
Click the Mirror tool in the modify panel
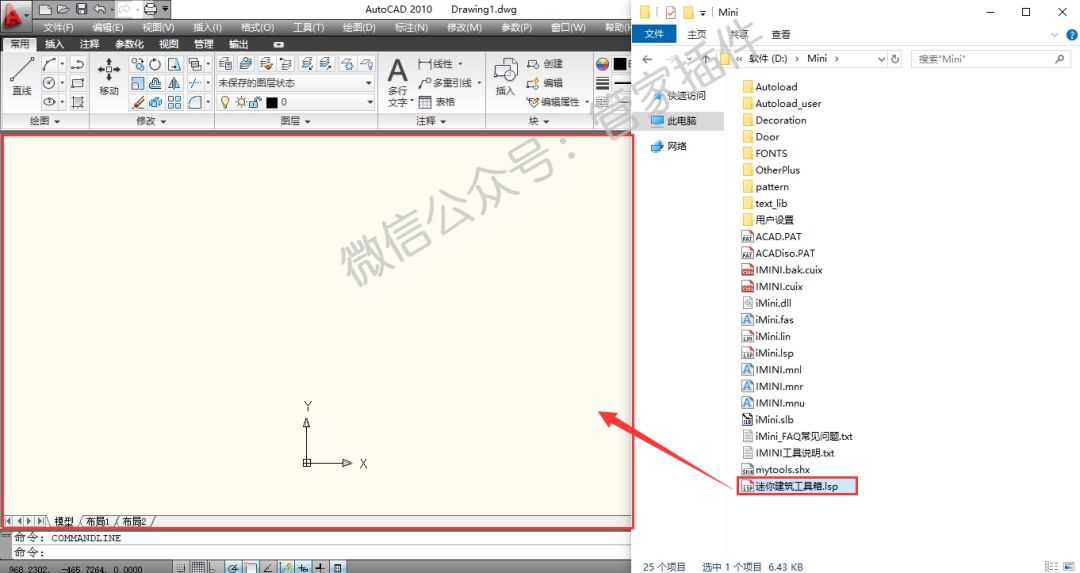click(x=174, y=83)
